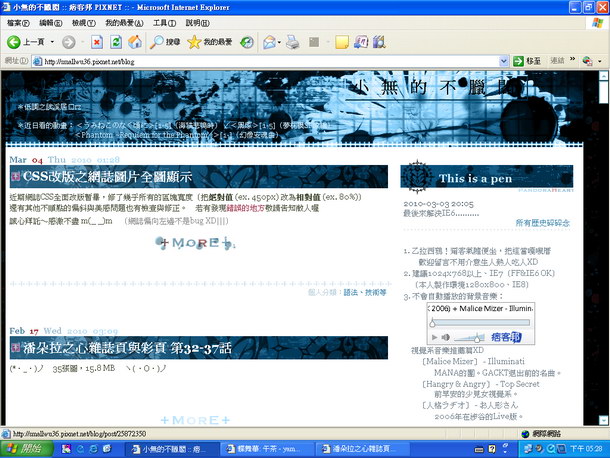610x458 pixels.
Task: Open the File menu
Action: pyautogui.click(x=18, y=23)
